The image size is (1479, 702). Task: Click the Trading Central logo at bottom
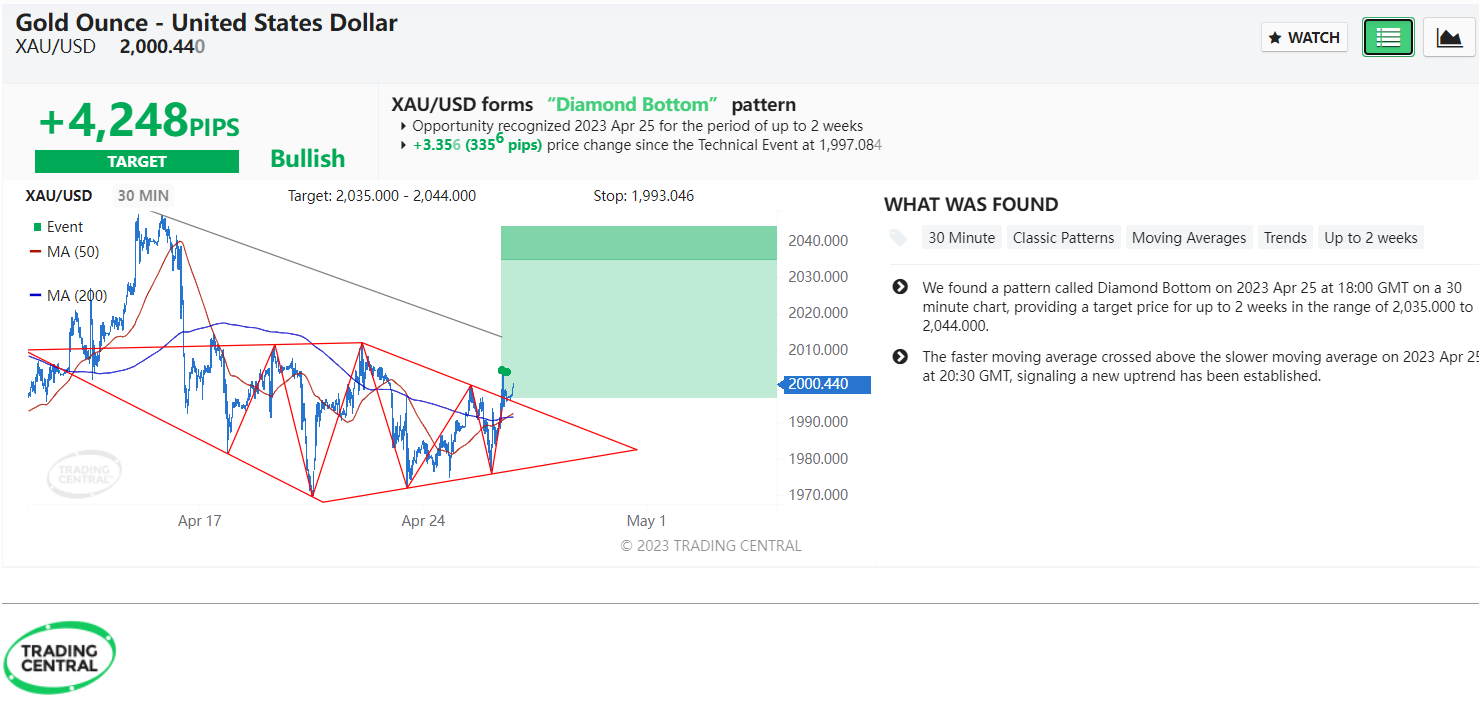[60, 657]
